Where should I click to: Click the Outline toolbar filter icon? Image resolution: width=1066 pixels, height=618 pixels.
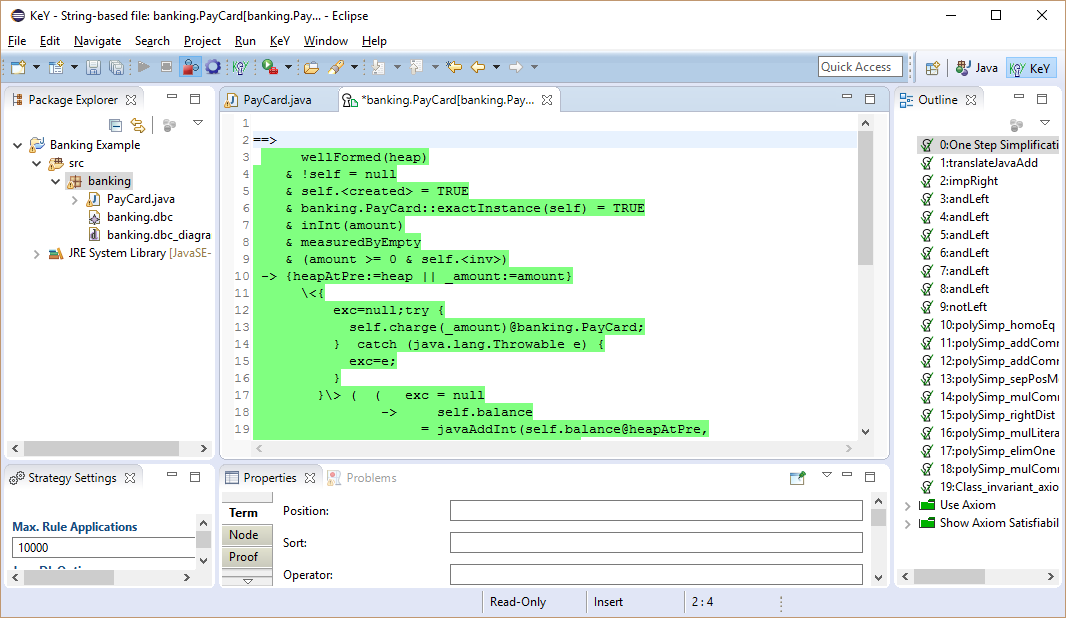(1016, 124)
